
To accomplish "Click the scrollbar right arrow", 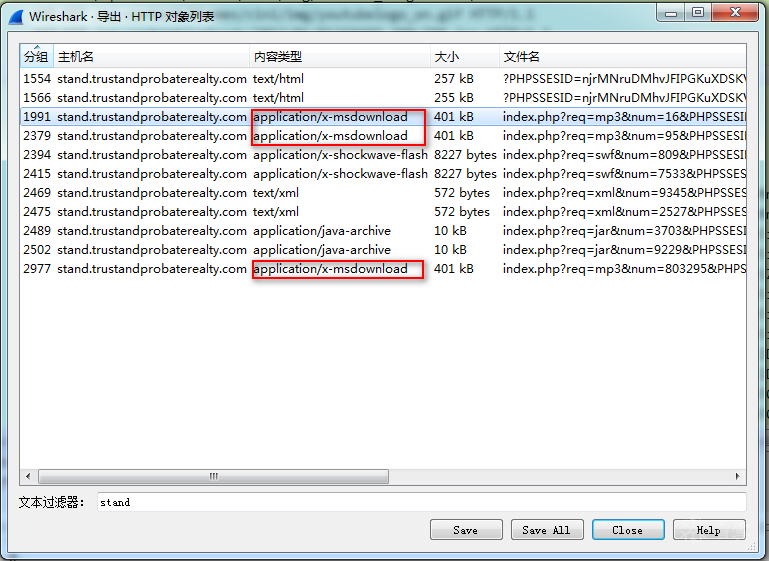I will click(738, 476).
